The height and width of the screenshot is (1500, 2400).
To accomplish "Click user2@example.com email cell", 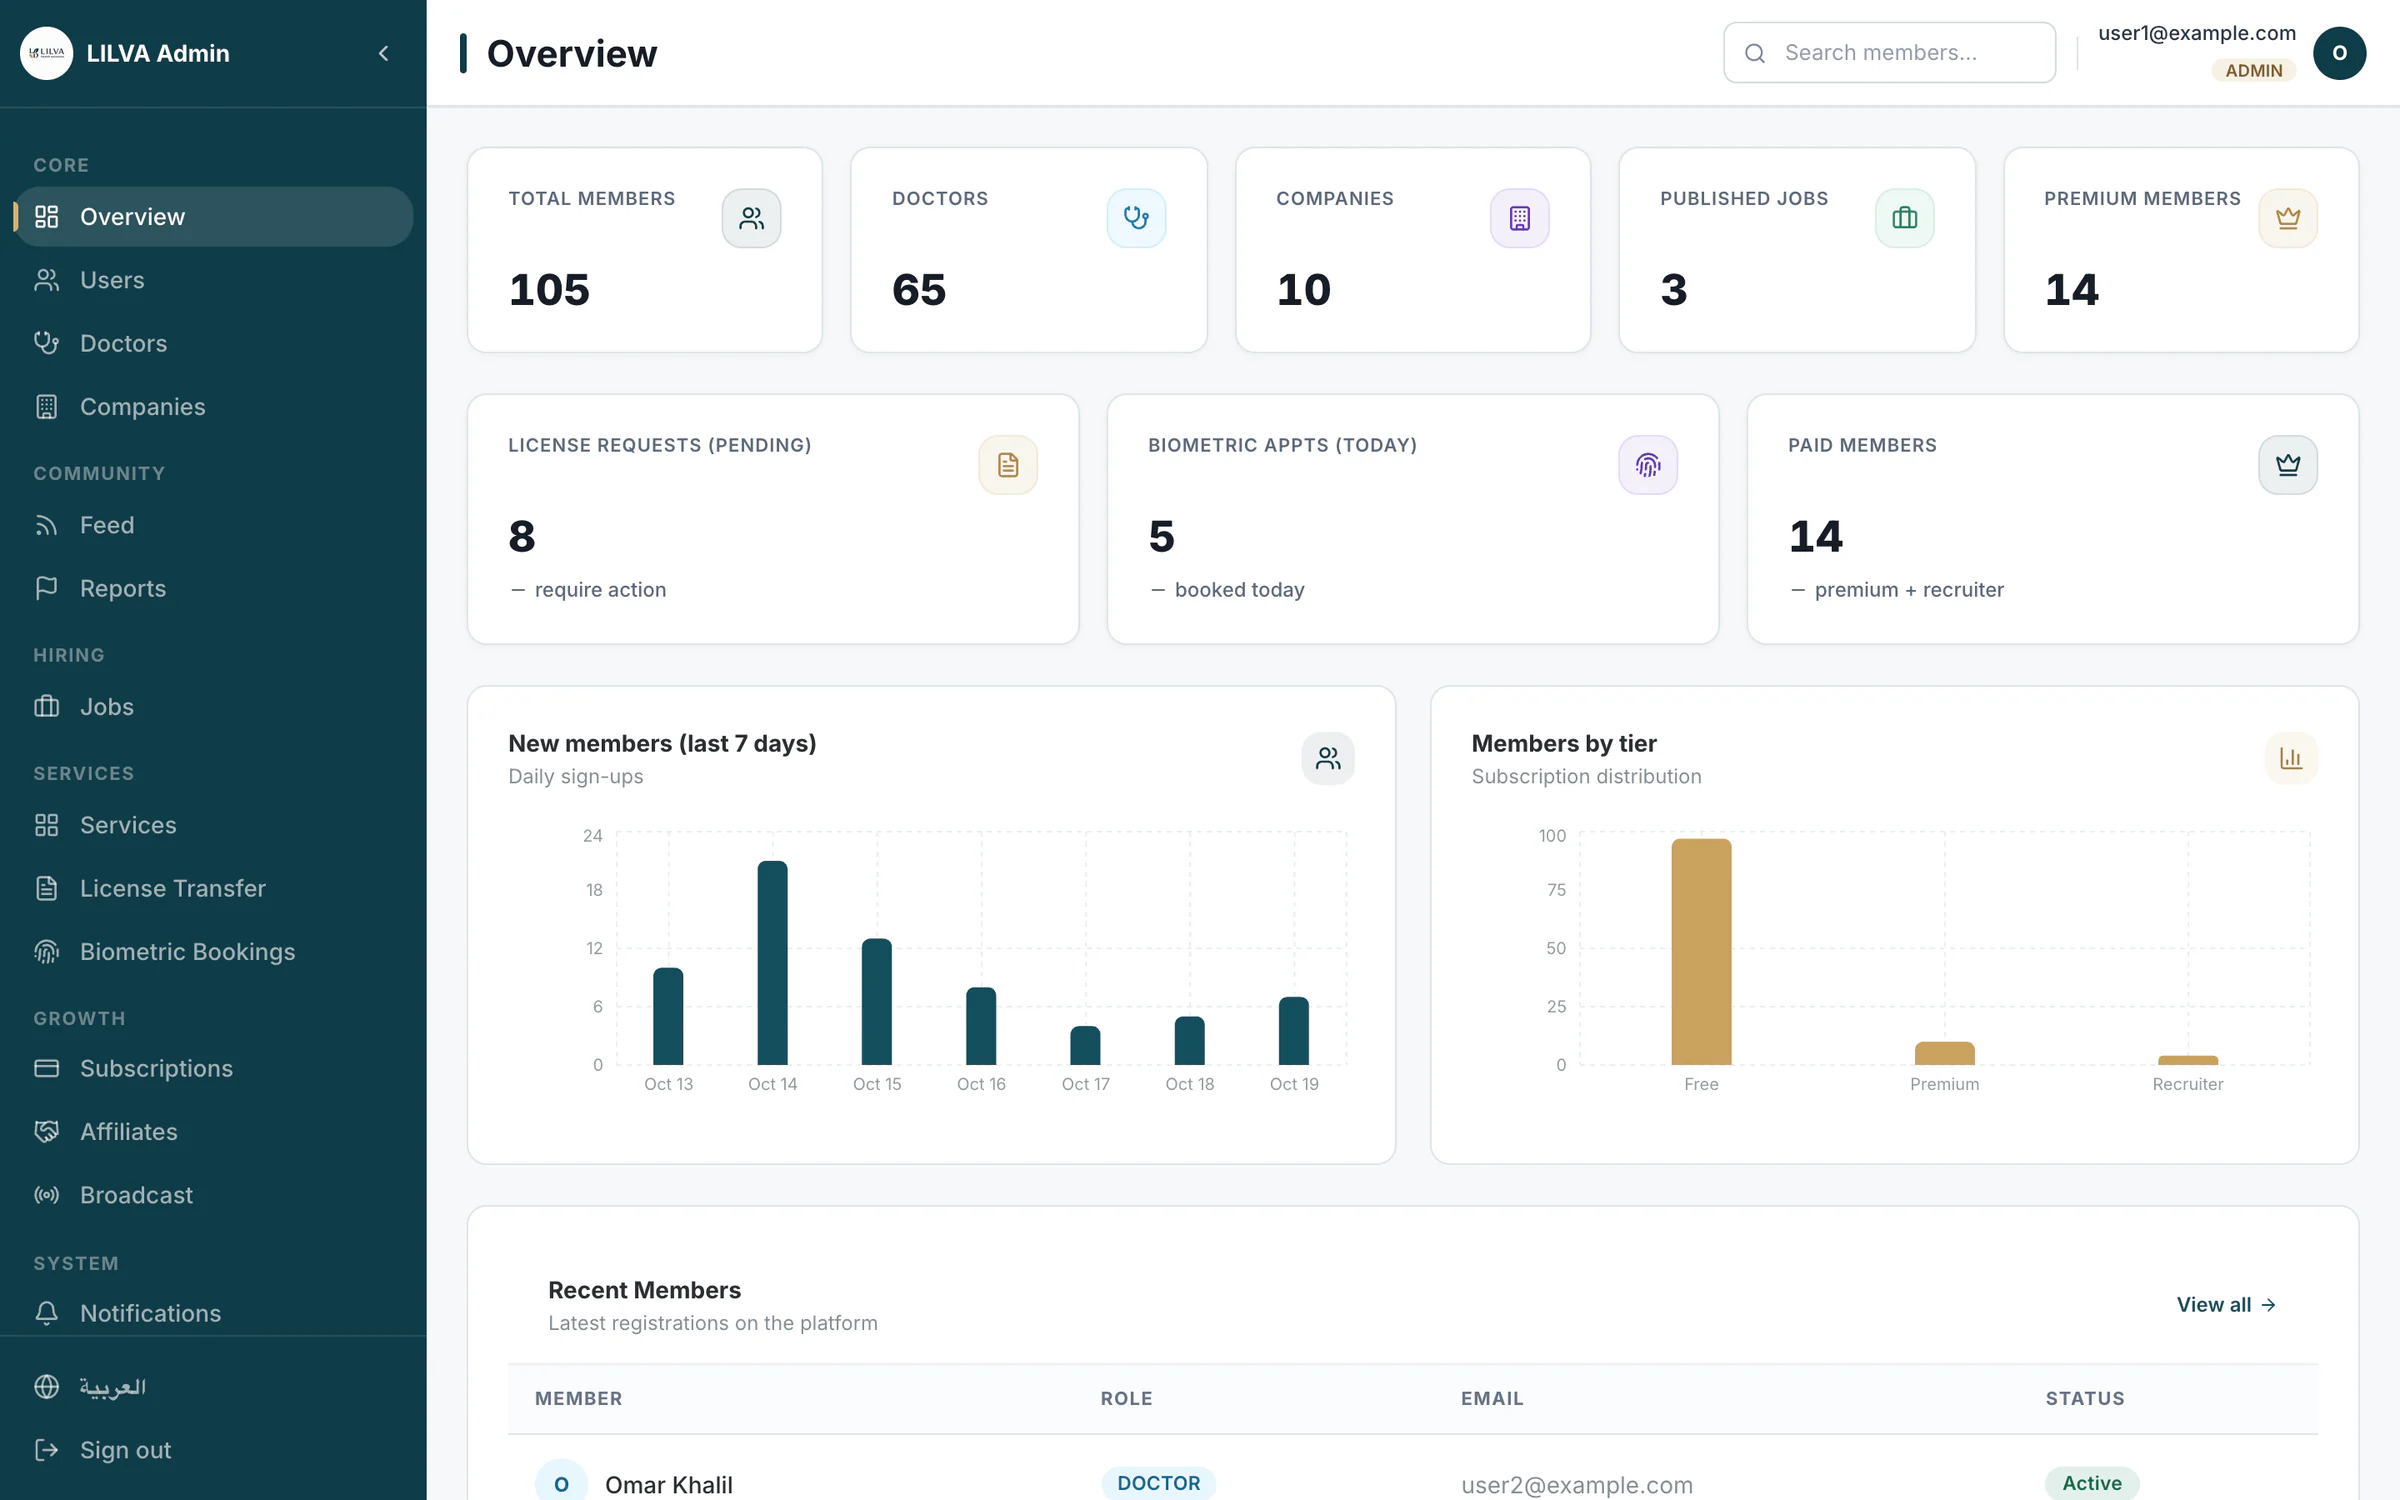I will pos(1577,1485).
